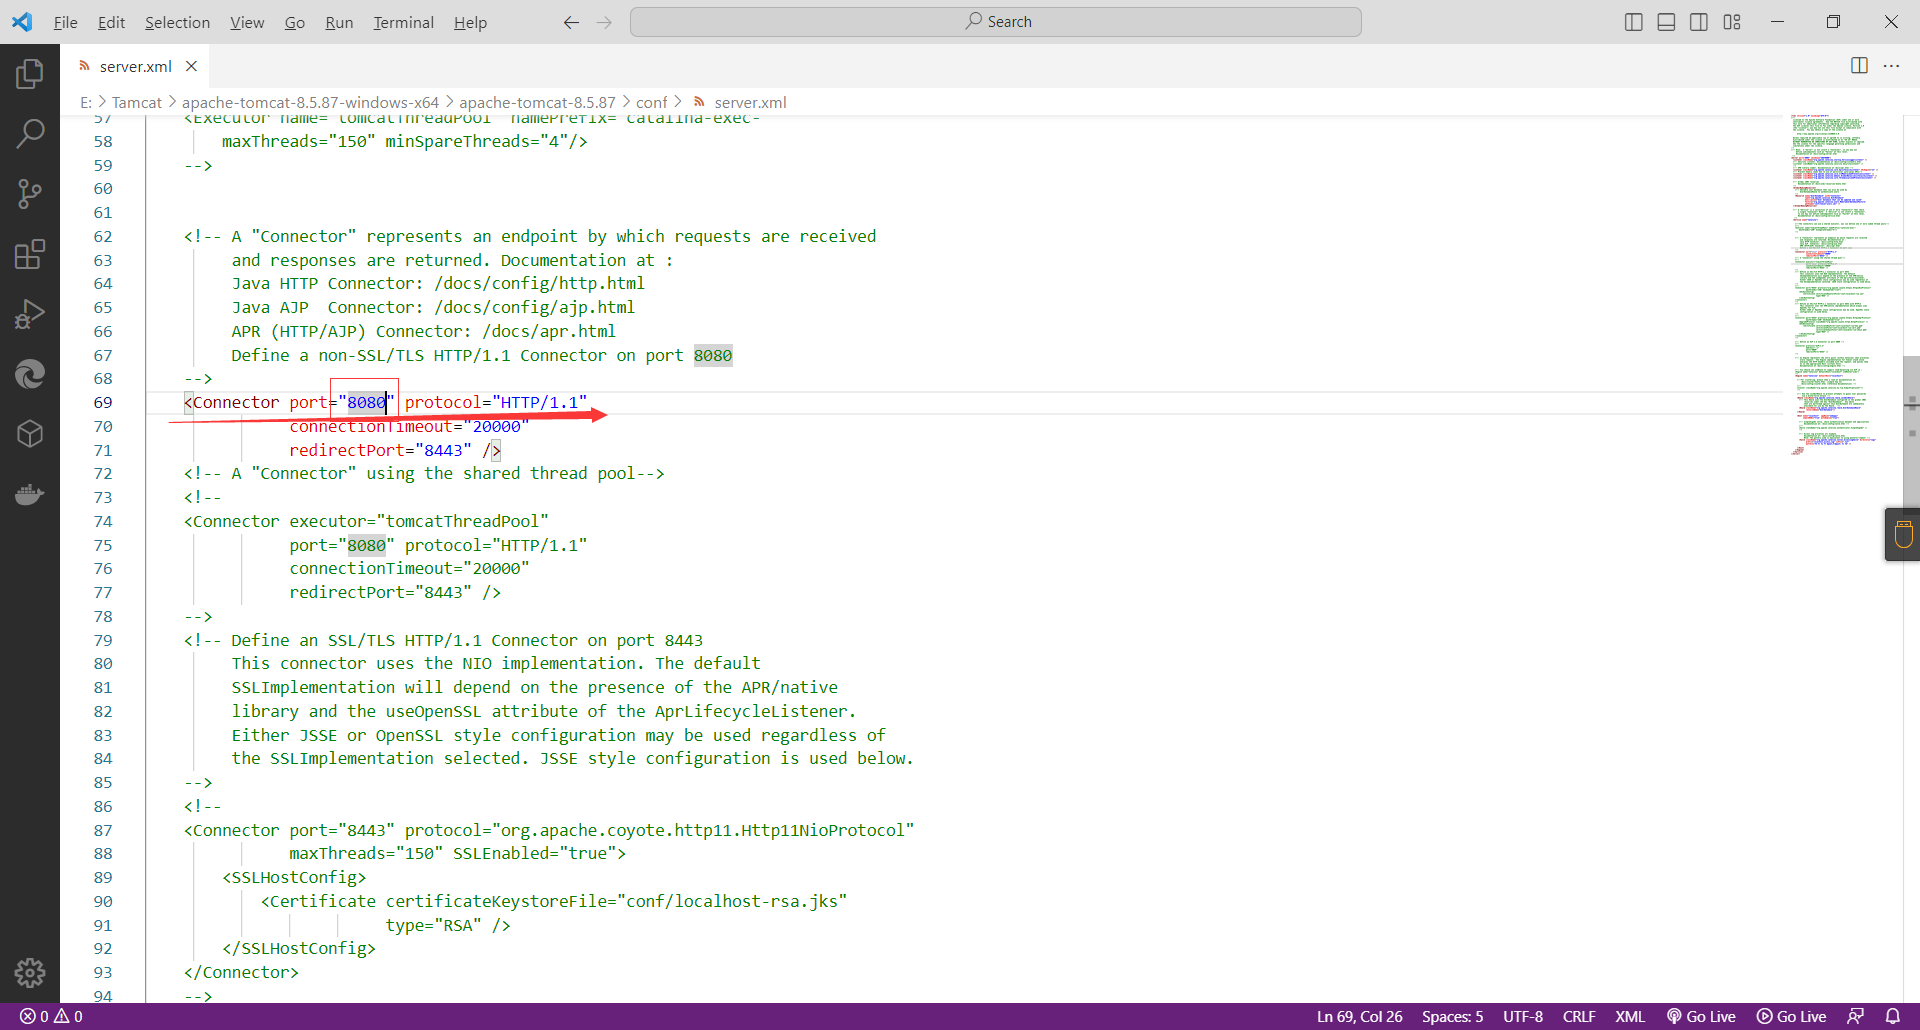
Task: Open Source Control view
Action: pyautogui.click(x=30, y=194)
